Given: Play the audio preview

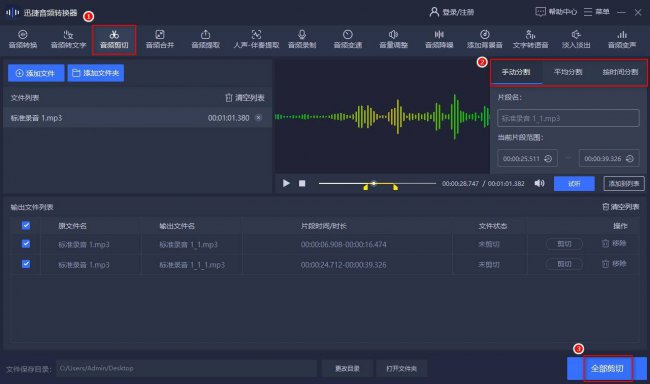Looking at the screenshot, I should [286, 183].
